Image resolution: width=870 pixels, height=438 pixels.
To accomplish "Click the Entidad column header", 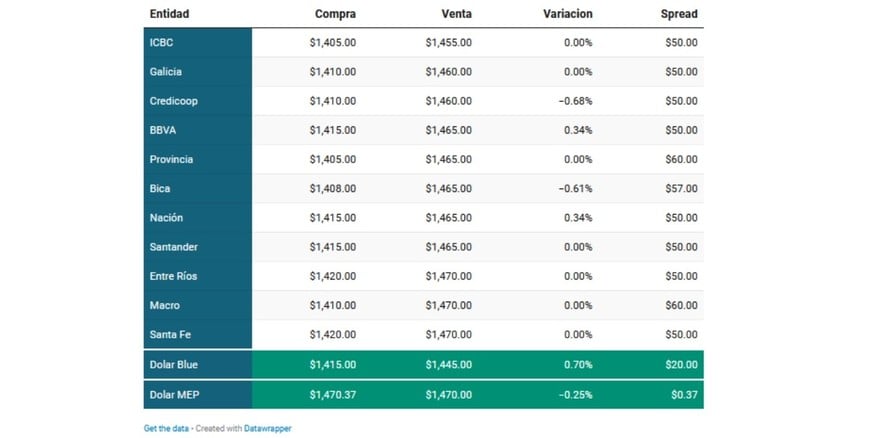I will tap(170, 14).
